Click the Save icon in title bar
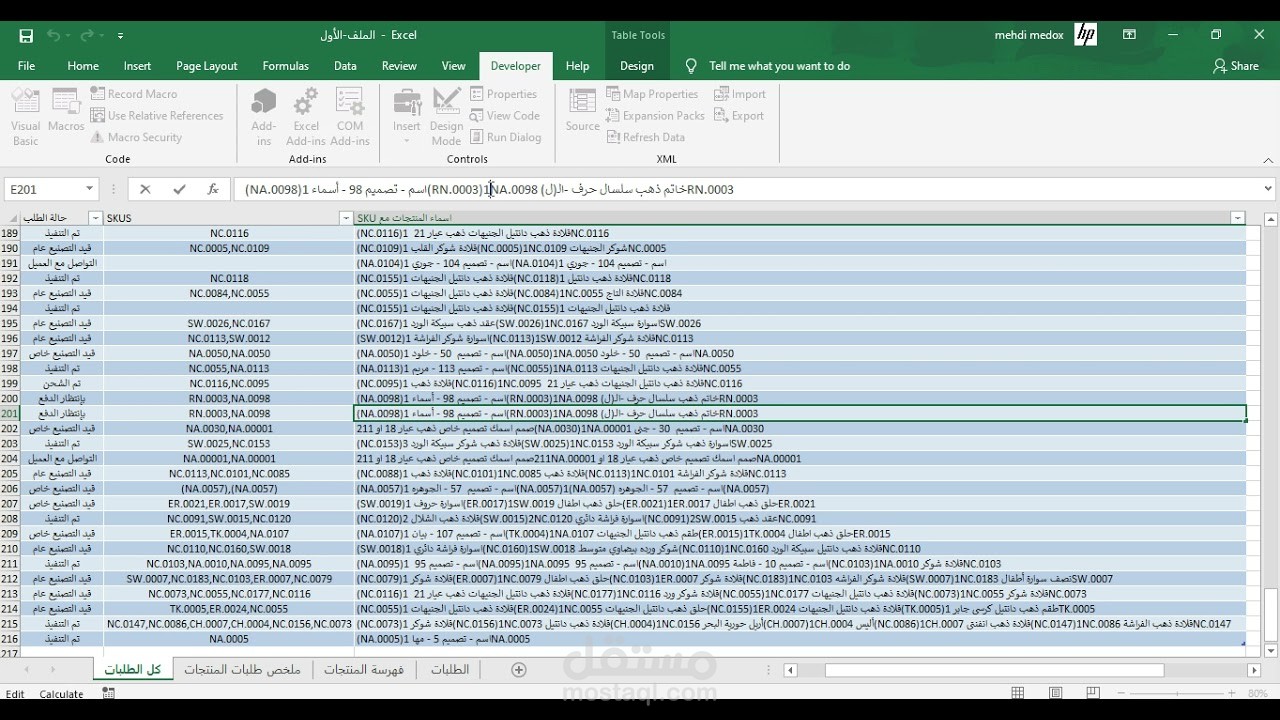 (x=26, y=35)
